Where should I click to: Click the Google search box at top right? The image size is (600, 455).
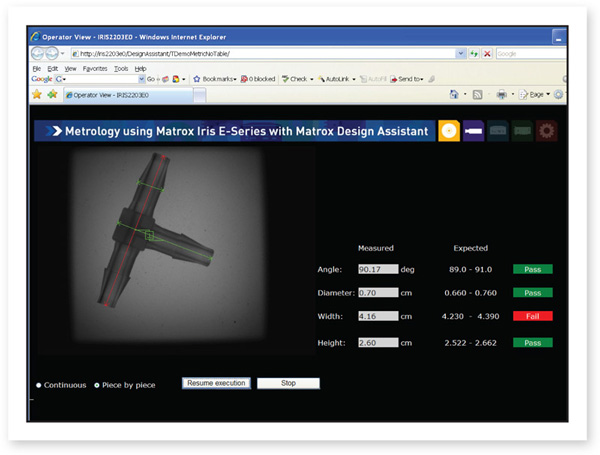[531, 54]
